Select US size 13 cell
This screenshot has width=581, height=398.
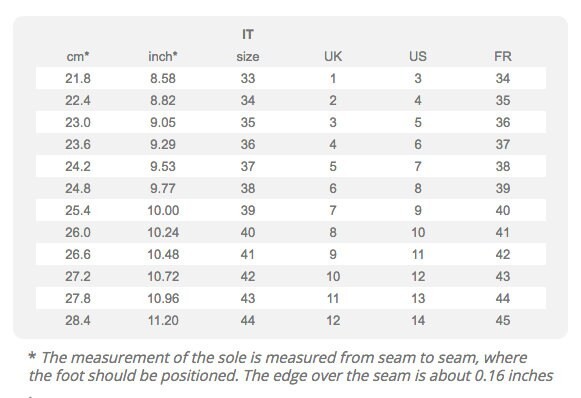tap(418, 298)
